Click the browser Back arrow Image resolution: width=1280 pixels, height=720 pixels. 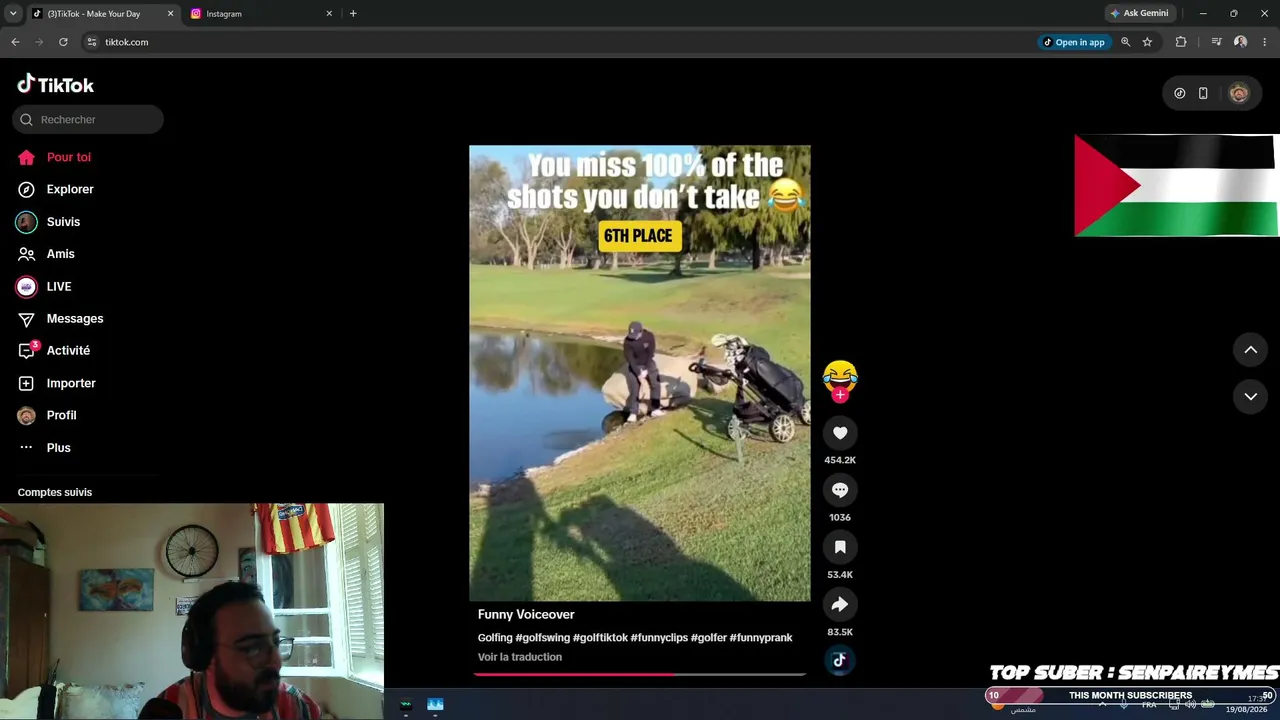coord(15,42)
